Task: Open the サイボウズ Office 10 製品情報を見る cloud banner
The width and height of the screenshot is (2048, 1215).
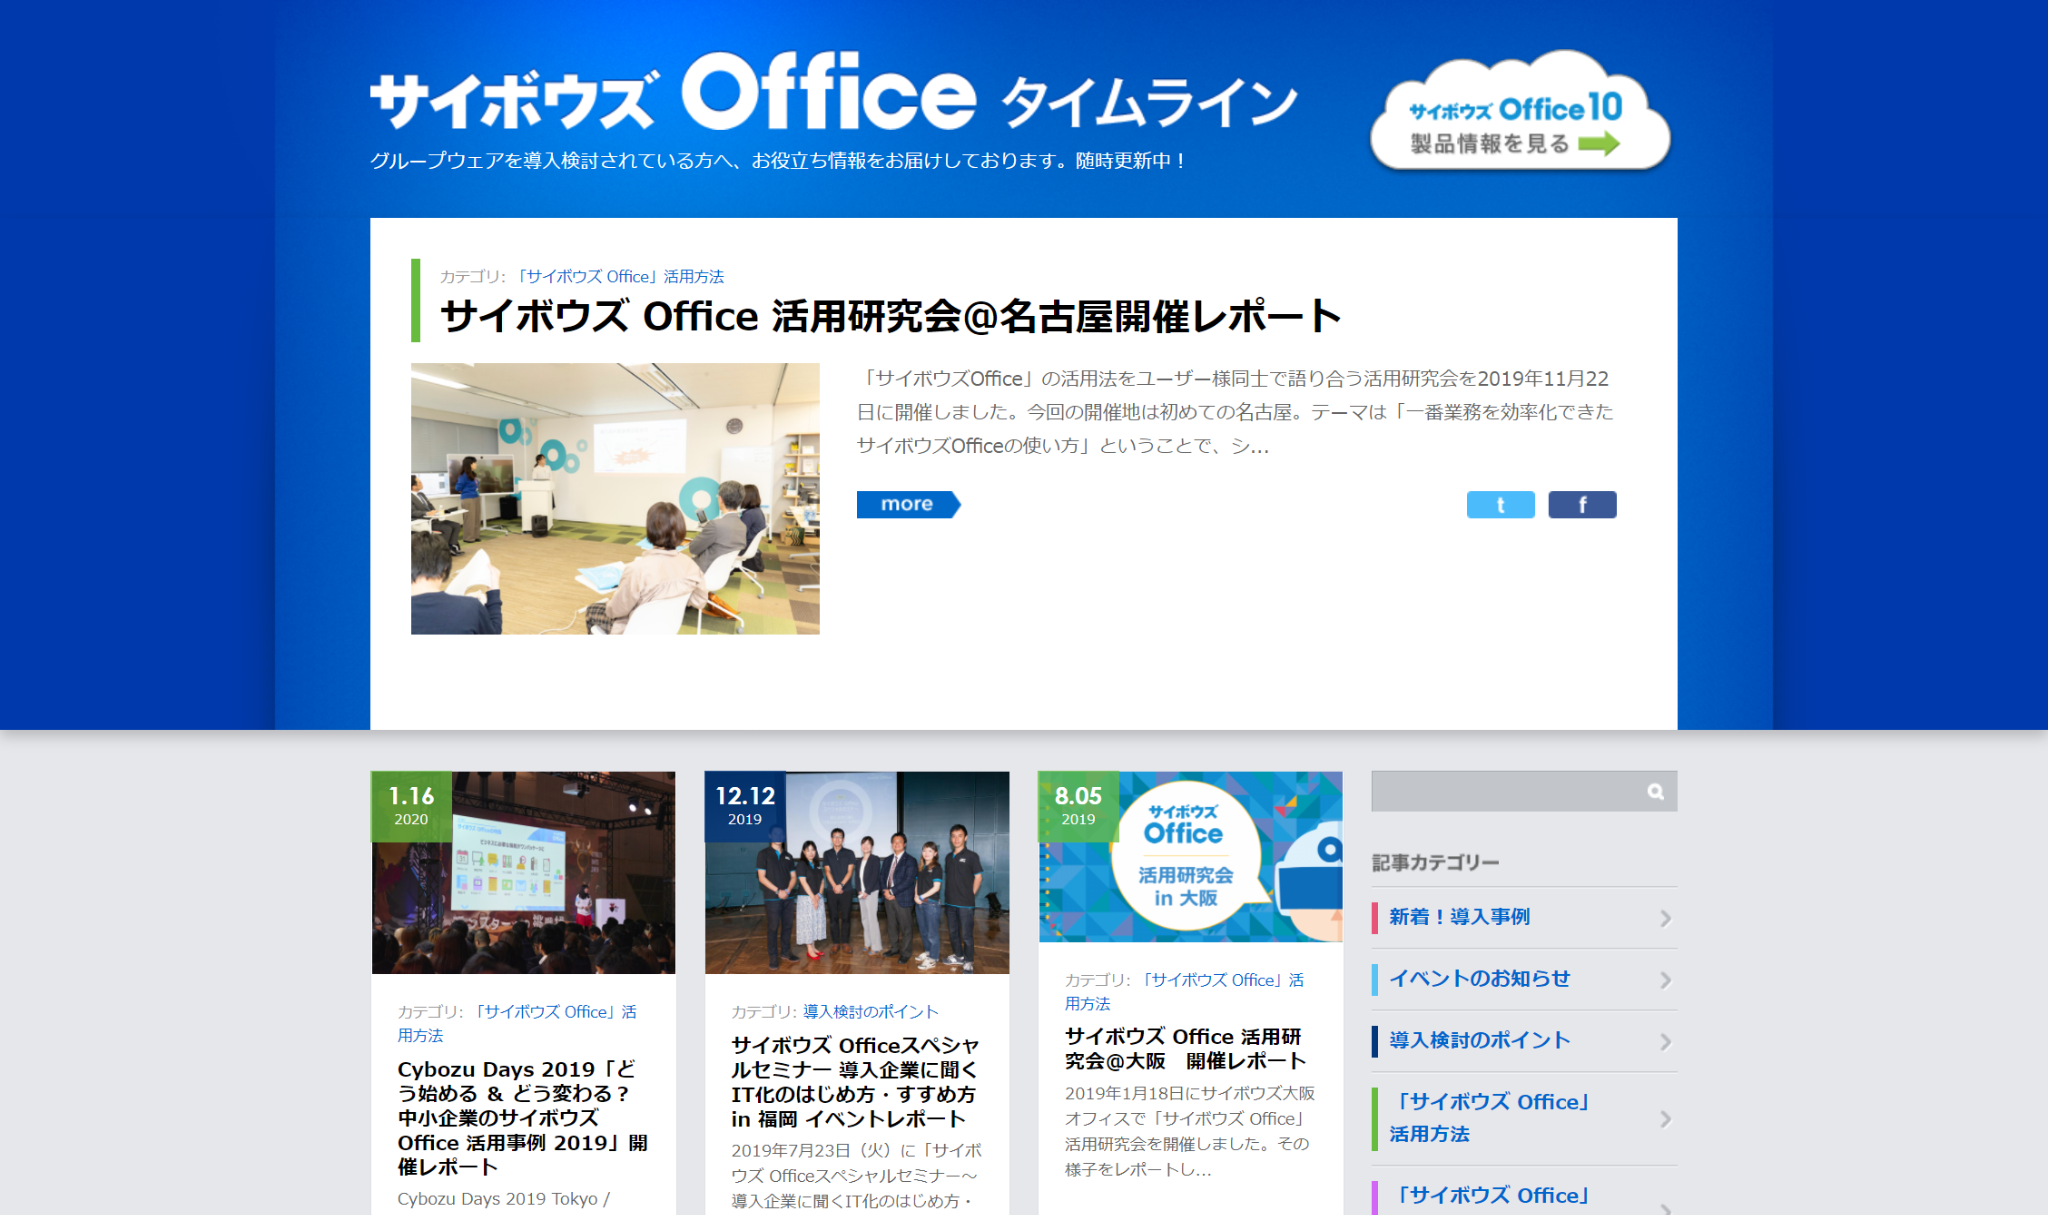Action: coord(1520,112)
